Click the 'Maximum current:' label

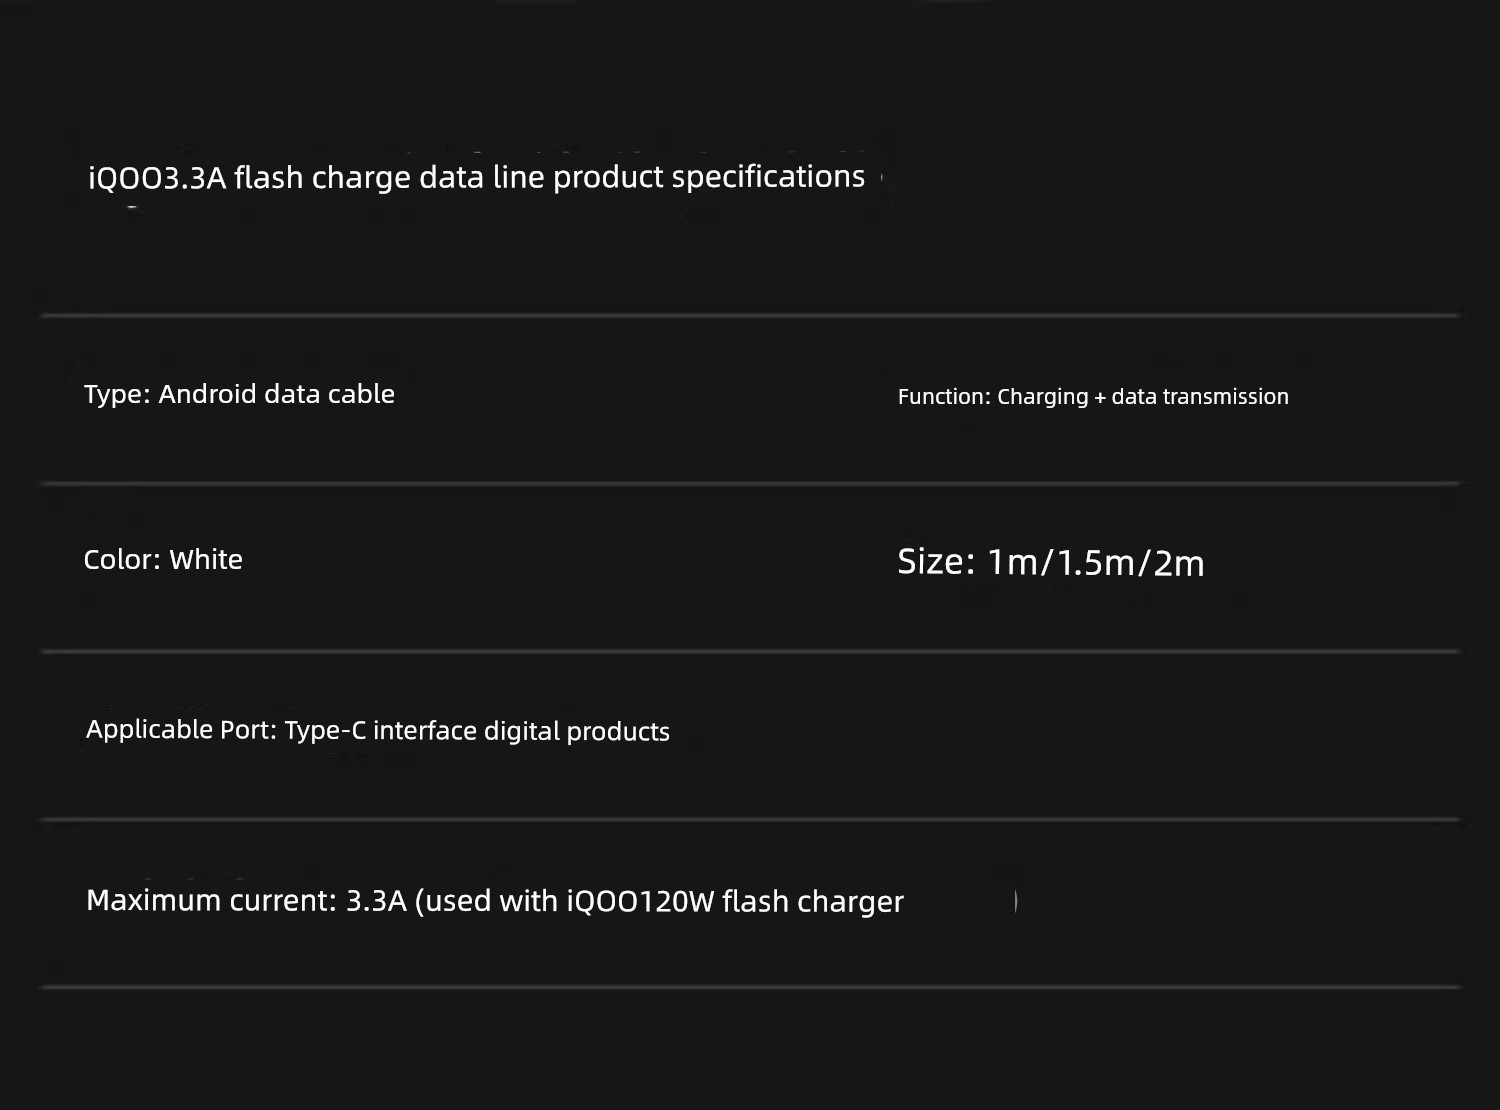pyautogui.click(x=211, y=901)
